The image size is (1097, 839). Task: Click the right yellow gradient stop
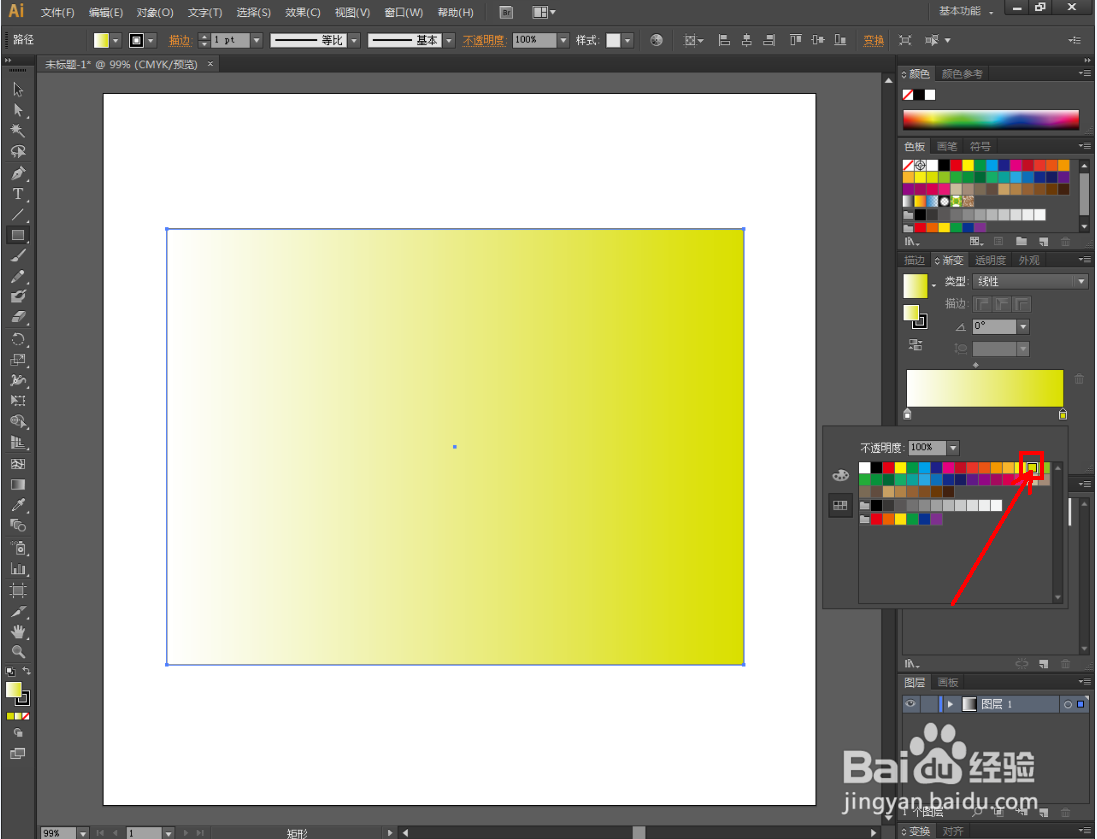click(x=1063, y=414)
